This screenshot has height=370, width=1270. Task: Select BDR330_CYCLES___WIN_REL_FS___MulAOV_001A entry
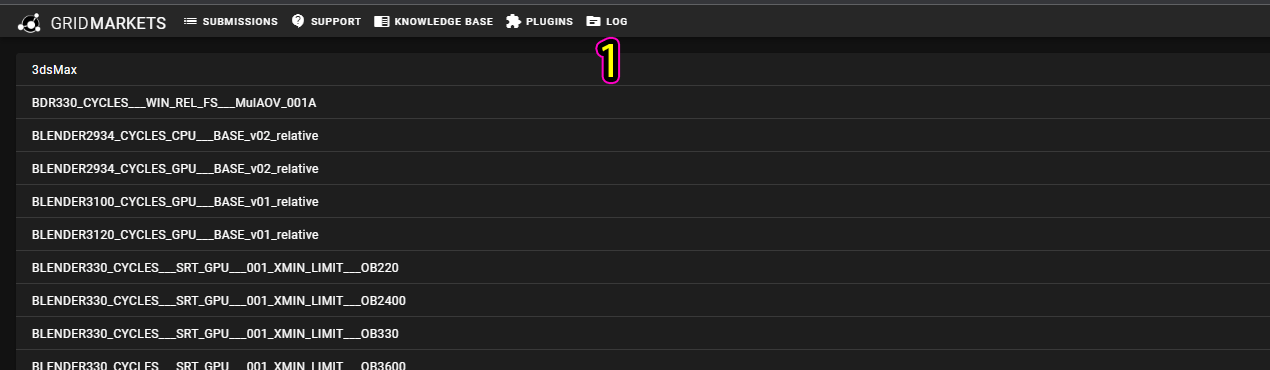643,103
